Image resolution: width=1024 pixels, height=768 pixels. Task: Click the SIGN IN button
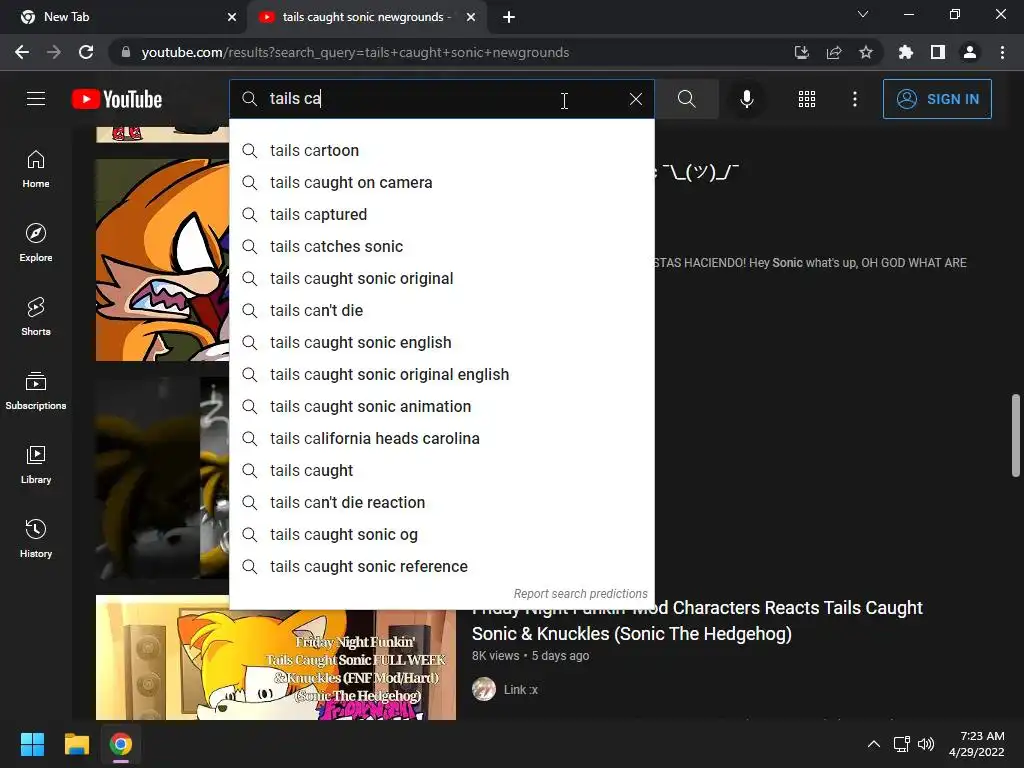[937, 99]
